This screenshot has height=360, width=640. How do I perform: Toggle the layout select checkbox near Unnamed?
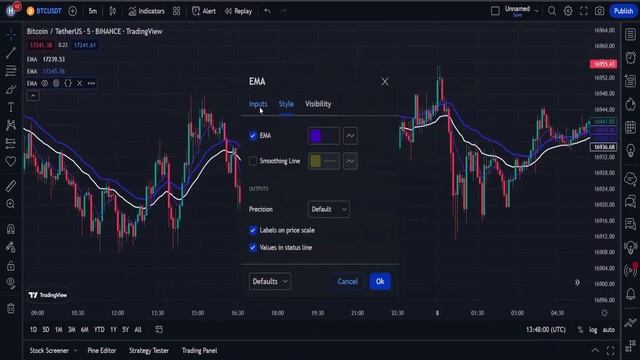tap(495, 11)
